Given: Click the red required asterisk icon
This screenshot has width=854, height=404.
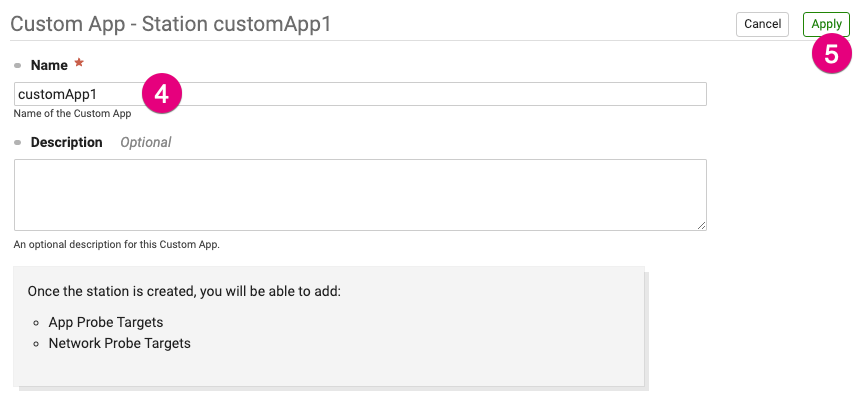Looking at the screenshot, I should click(x=79, y=63).
